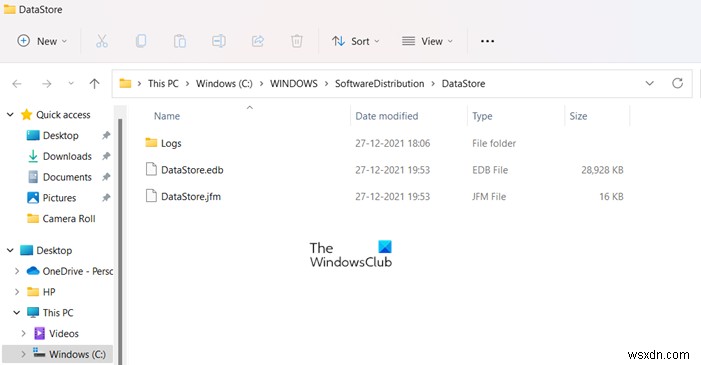Image resolution: width=701 pixels, height=365 pixels.
Task: Click the 28,928 KB size cell
Action: [x=602, y=170]
